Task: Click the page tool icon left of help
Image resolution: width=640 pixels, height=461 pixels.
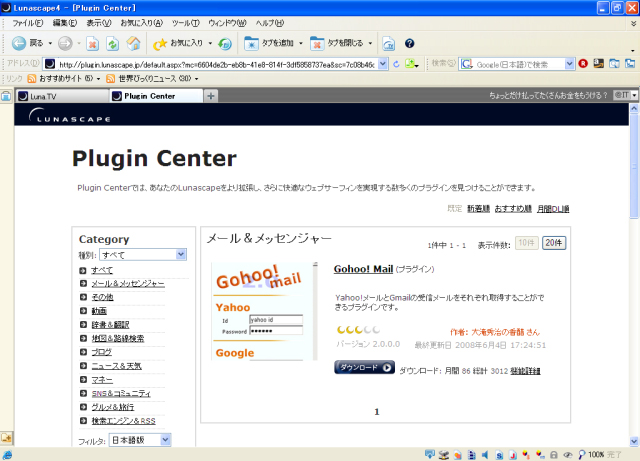Action: [389, 44]
